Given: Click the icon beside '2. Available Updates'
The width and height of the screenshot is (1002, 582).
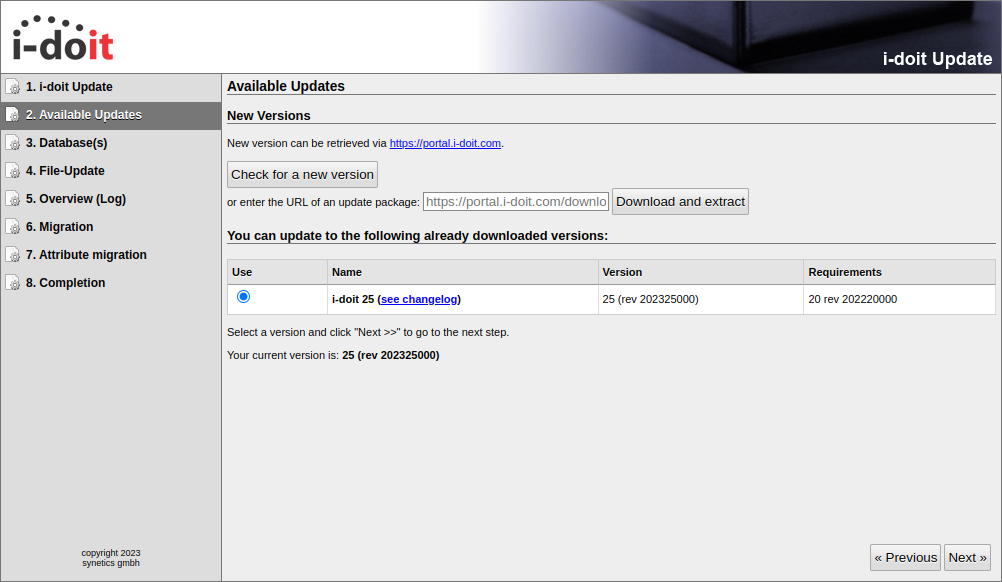Looking at the screenshot, I should (x=13, y=115).
